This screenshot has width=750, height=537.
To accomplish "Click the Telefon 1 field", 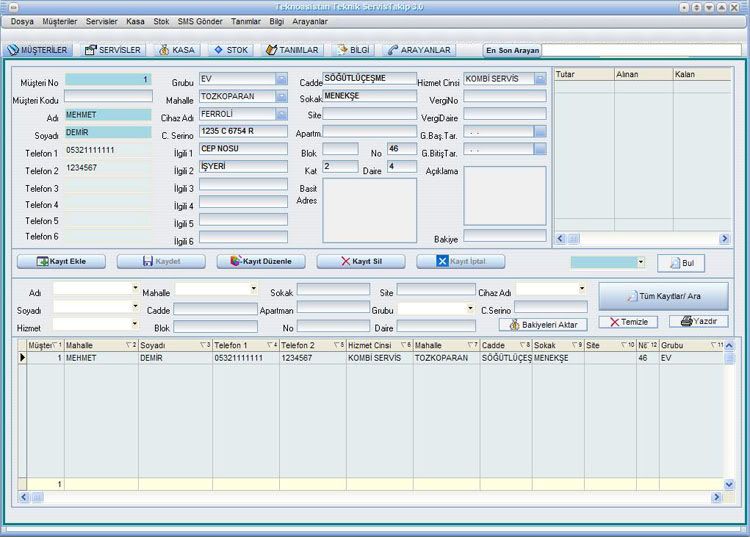I will pos(108,151).
